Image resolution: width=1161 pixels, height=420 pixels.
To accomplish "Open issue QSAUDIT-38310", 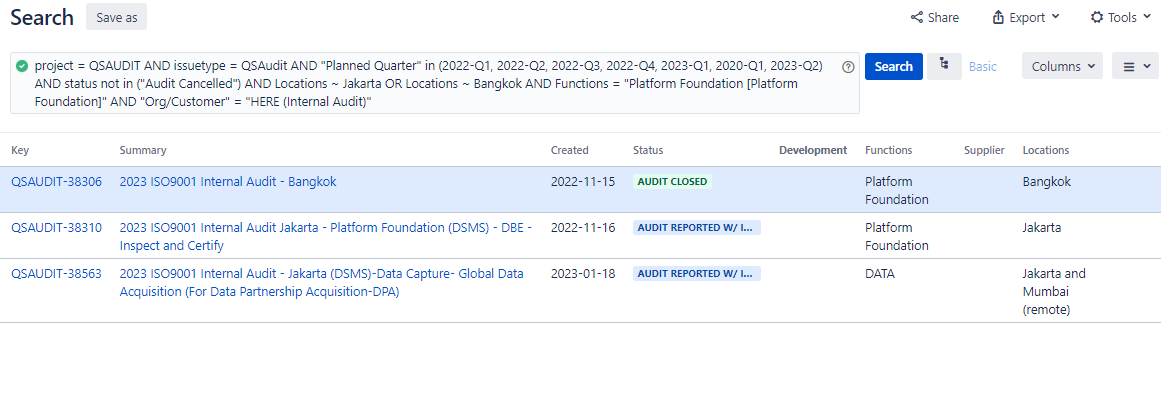I will click(56, 227).
